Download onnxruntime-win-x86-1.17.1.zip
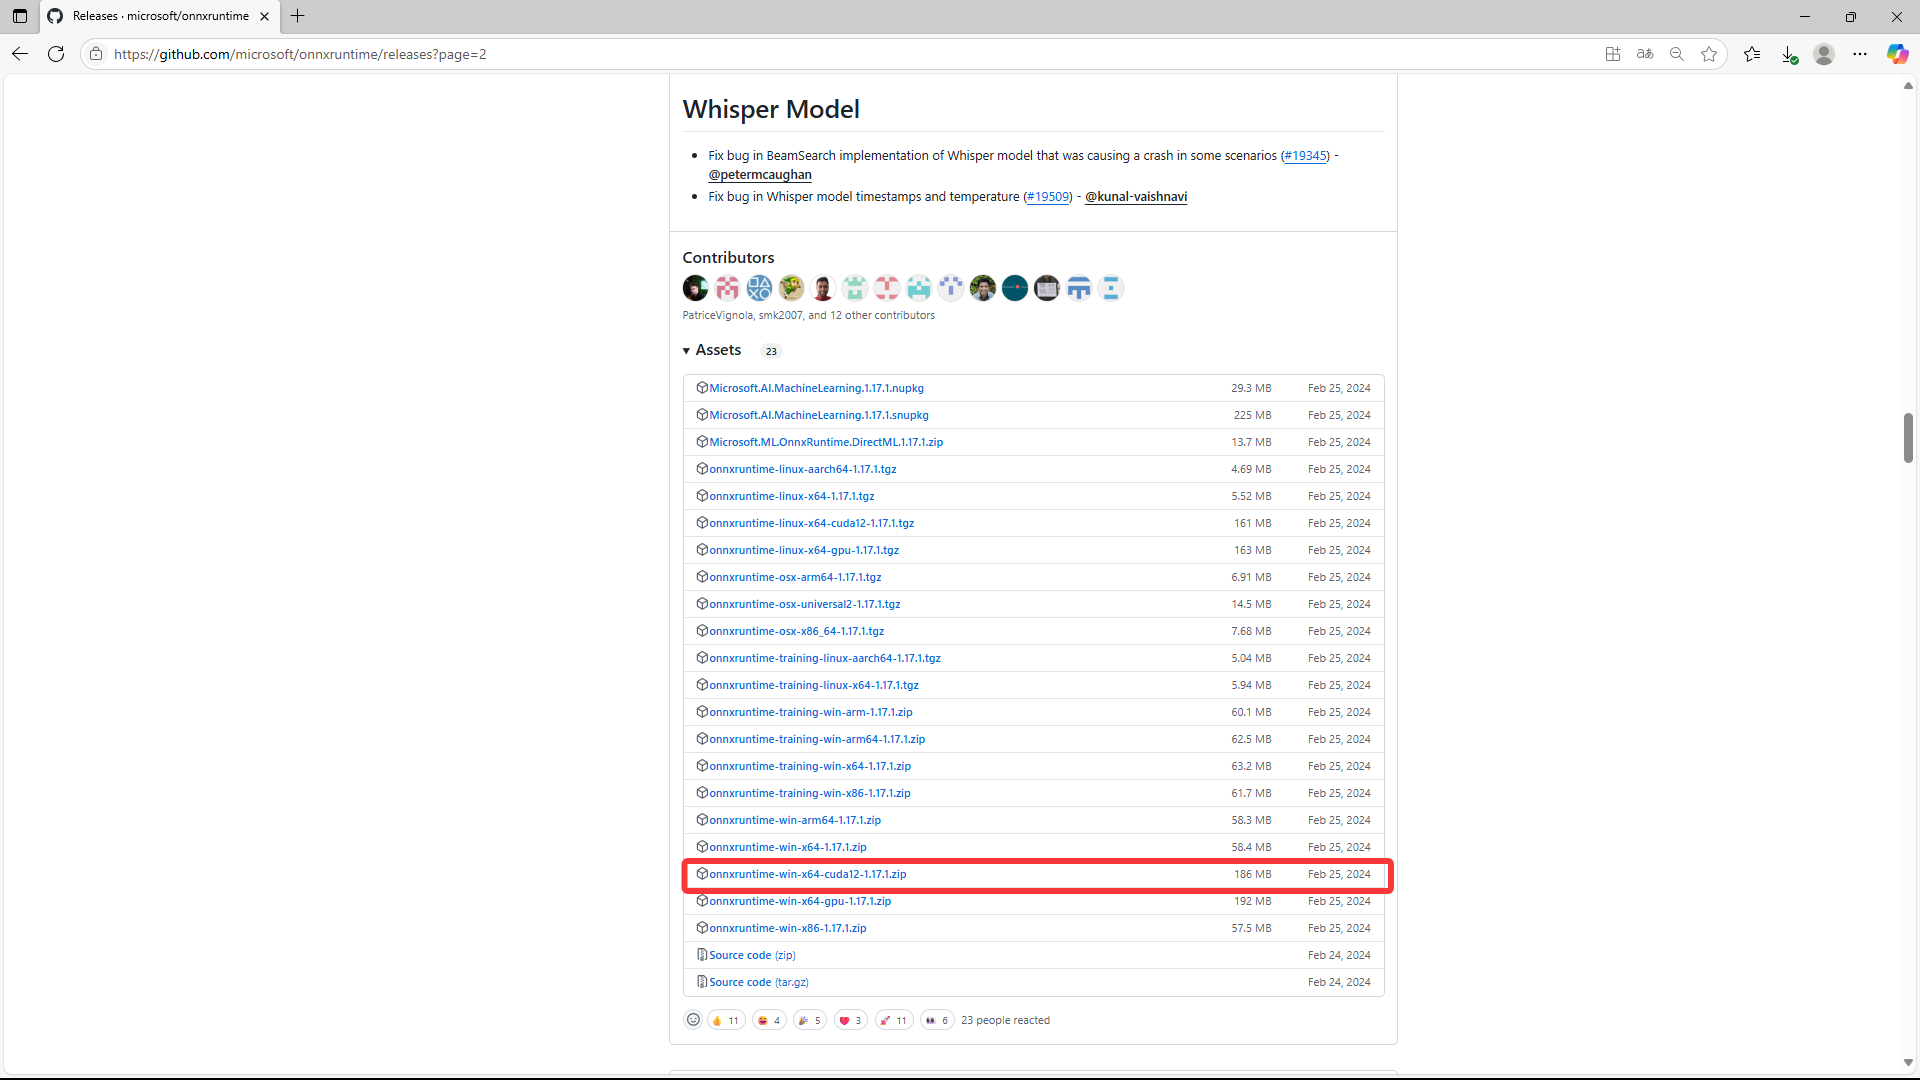This screenshot has width=1920, height=1080. pos(788,928)
